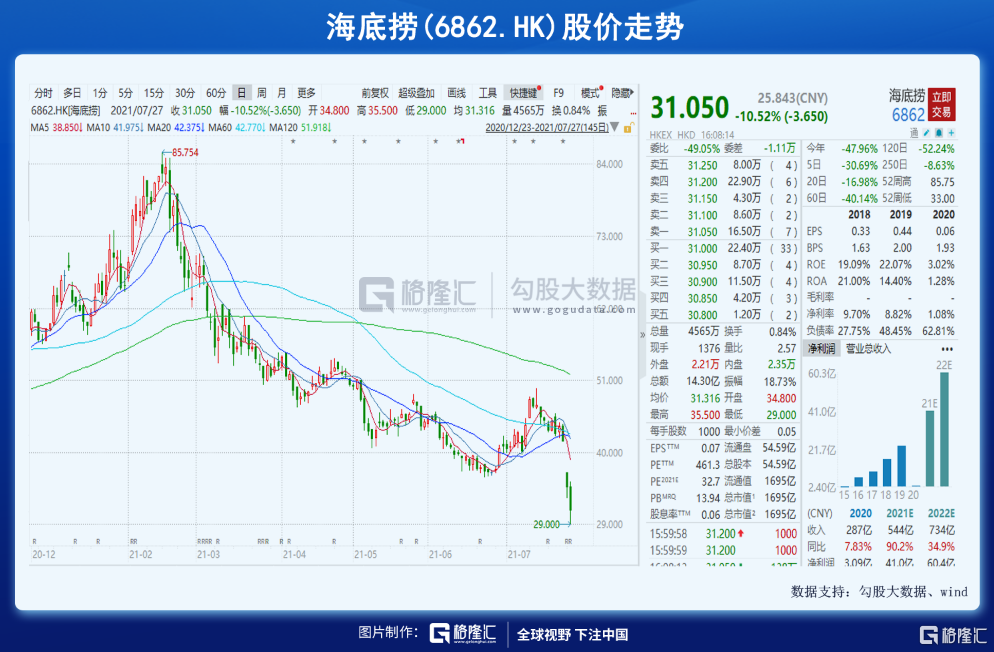994x652 pixels.
Task: Click the 25.843(CNY) converted price
Action: 792,98
